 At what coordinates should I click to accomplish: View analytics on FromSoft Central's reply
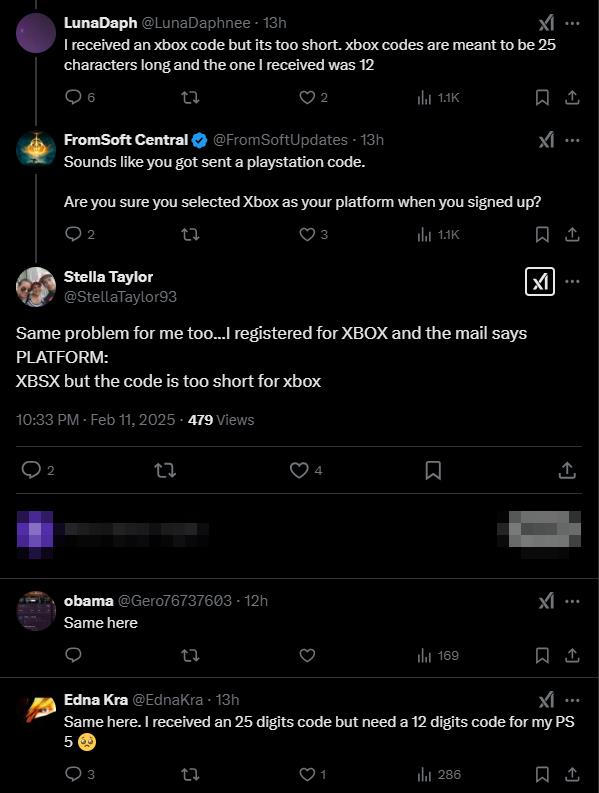pos(438,235)
